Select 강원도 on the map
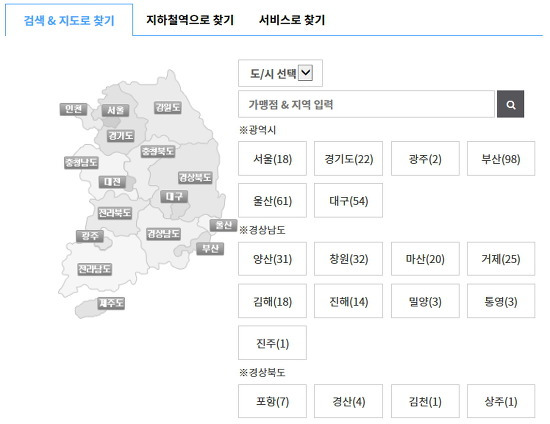Screen dimensions: 550x424 [168, 107]
